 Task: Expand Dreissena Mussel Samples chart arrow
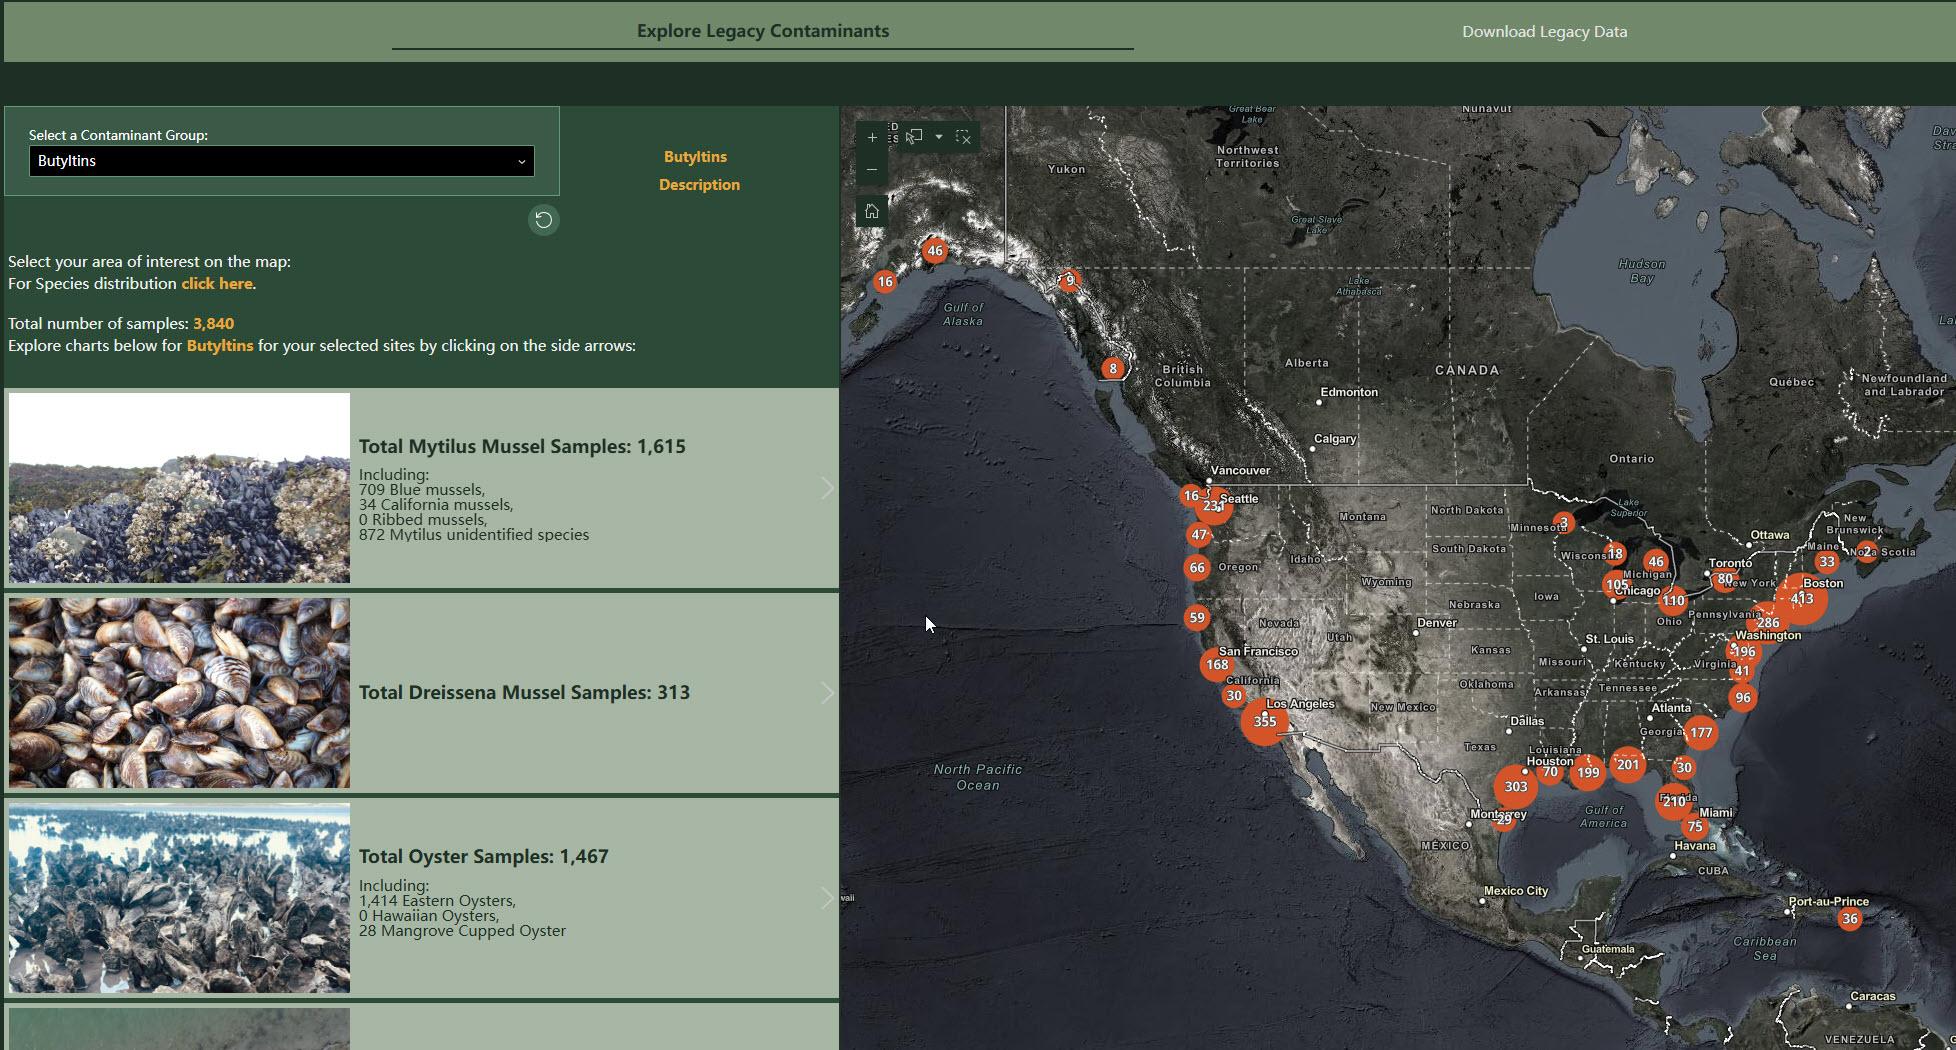827,693
